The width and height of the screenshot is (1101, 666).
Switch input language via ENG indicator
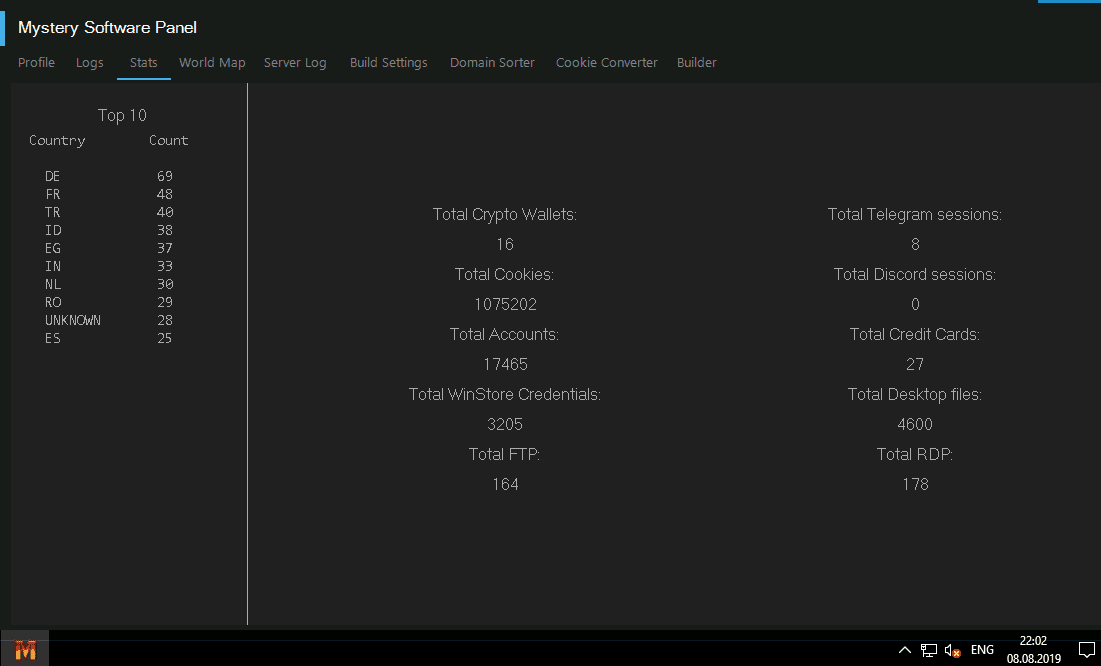982,650
